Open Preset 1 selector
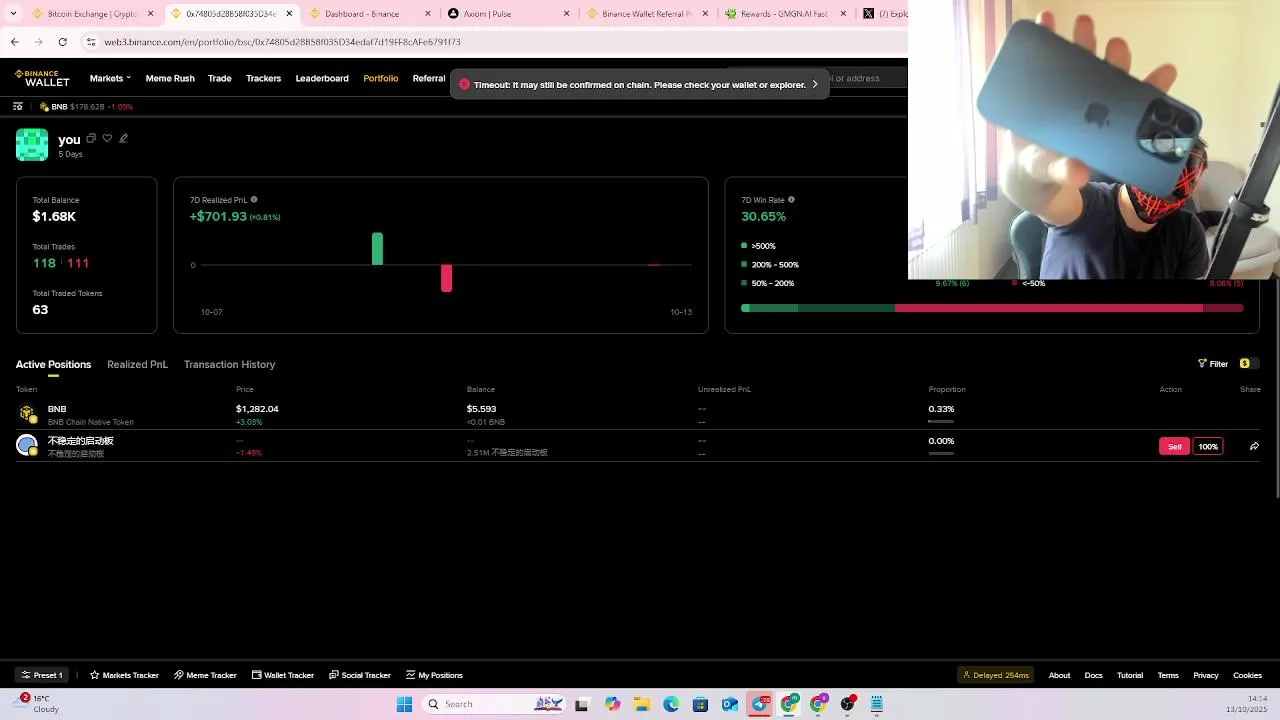1280x720 pixels. click(42, 675)
